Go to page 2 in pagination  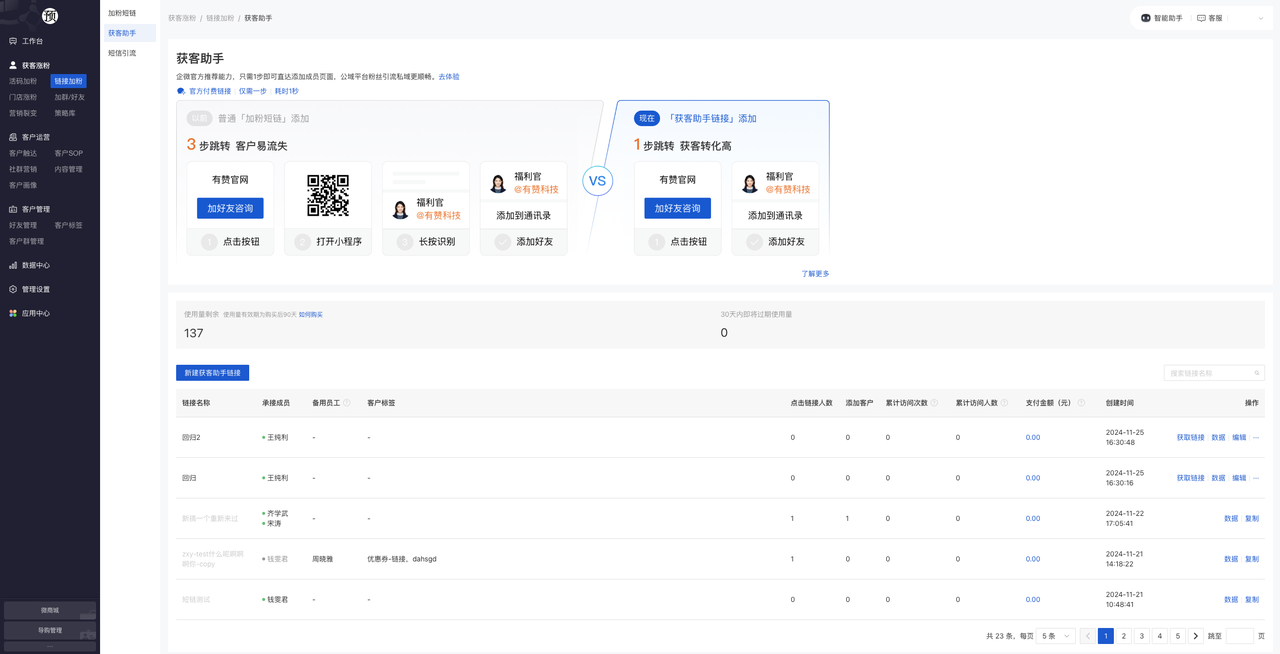(x=1124, y=636)
